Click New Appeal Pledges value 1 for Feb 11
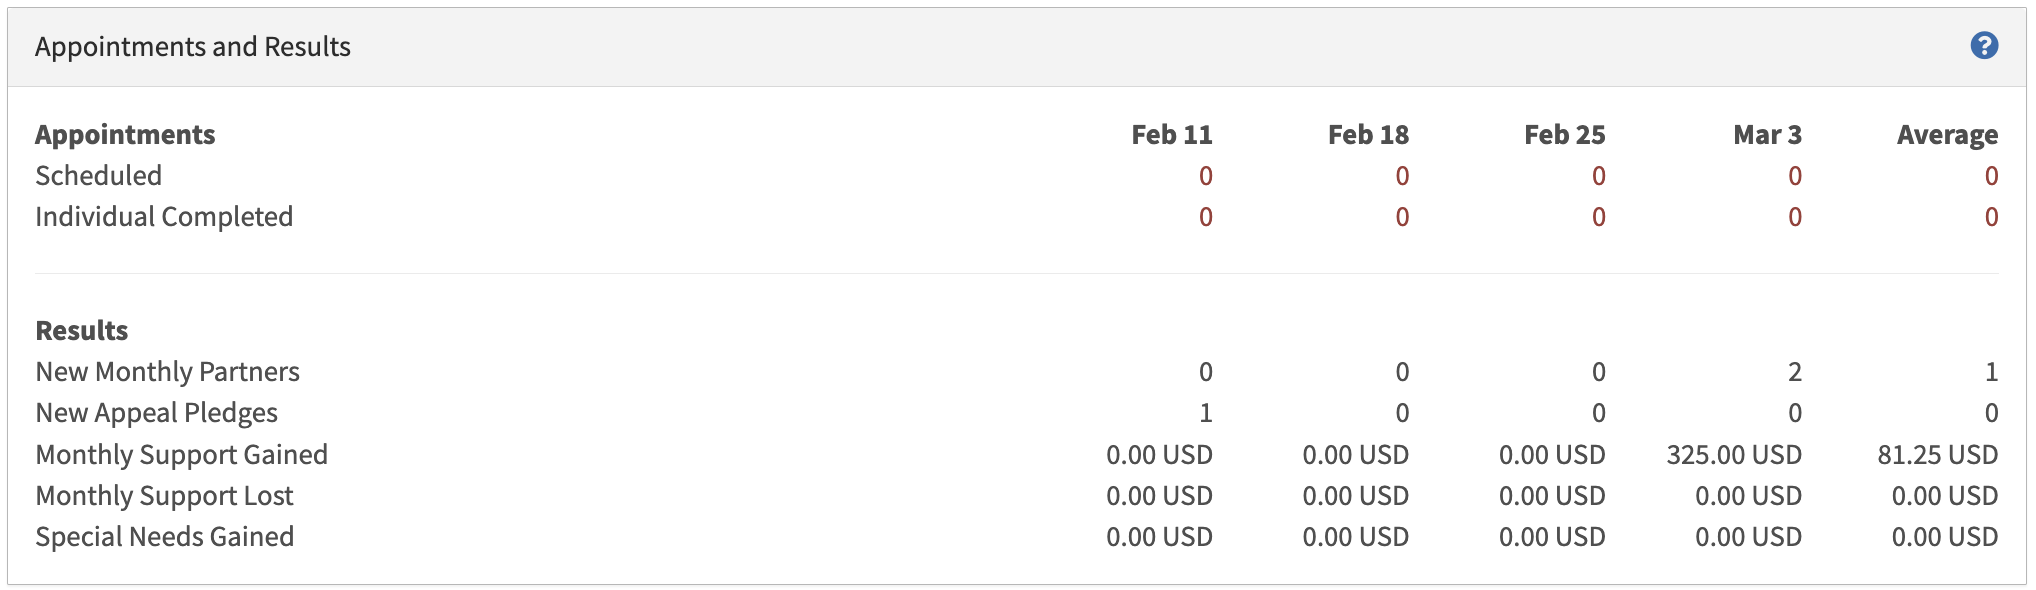The height and width of the screenshot is (590, 2036). click(1205, 413)
